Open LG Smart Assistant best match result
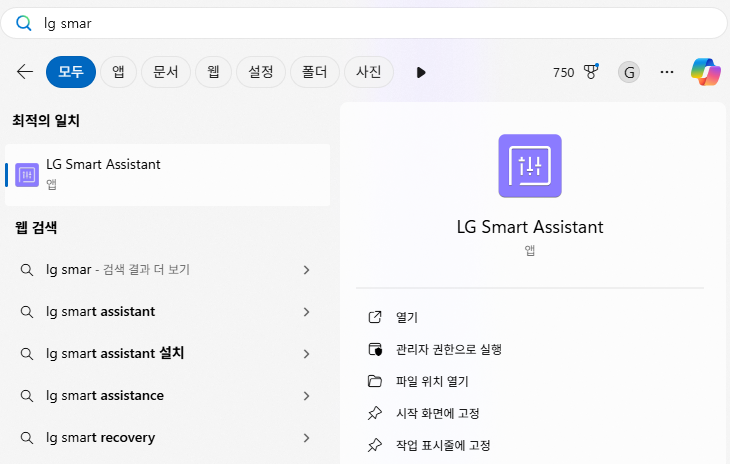 tap(168, 175)
